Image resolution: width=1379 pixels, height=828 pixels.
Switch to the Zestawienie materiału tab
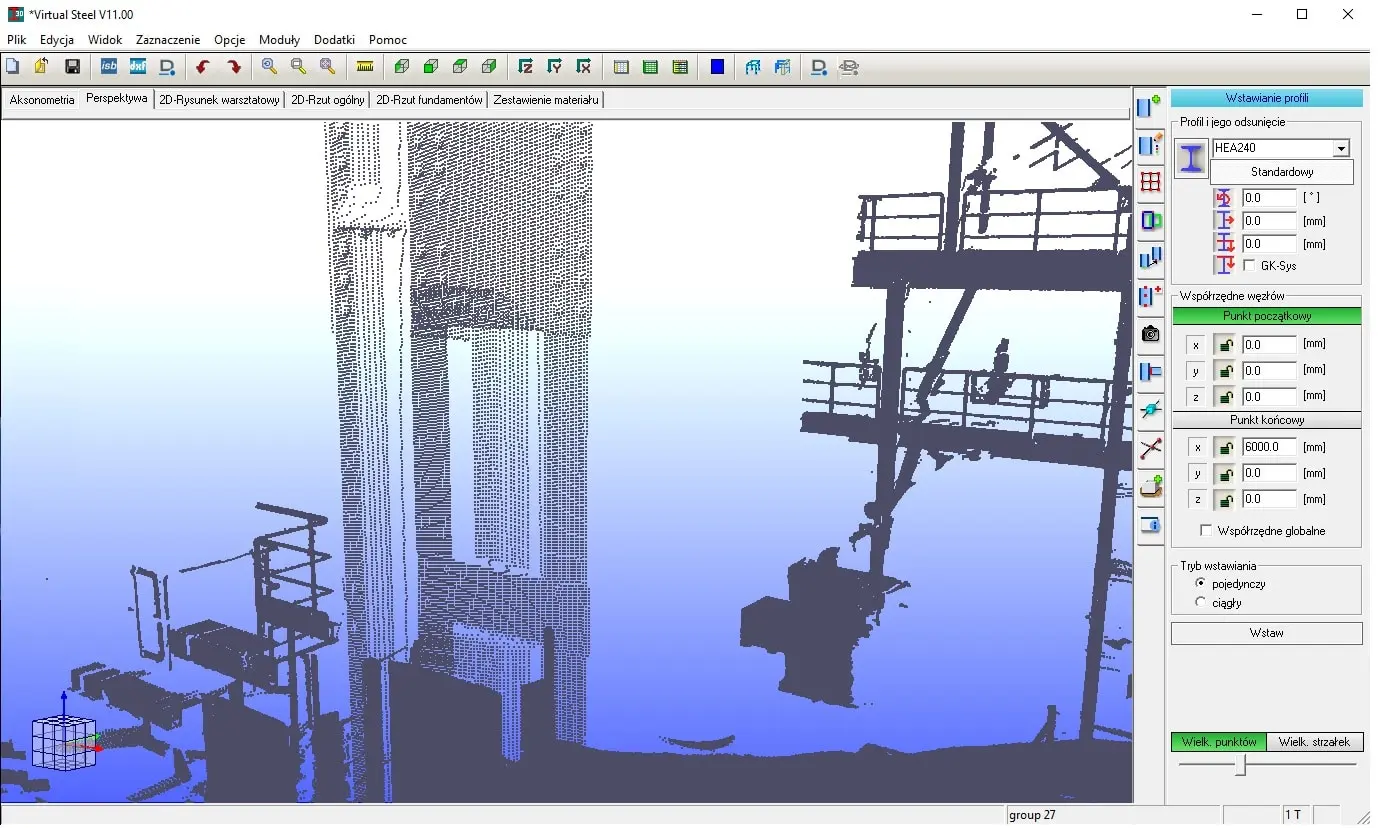546,100
